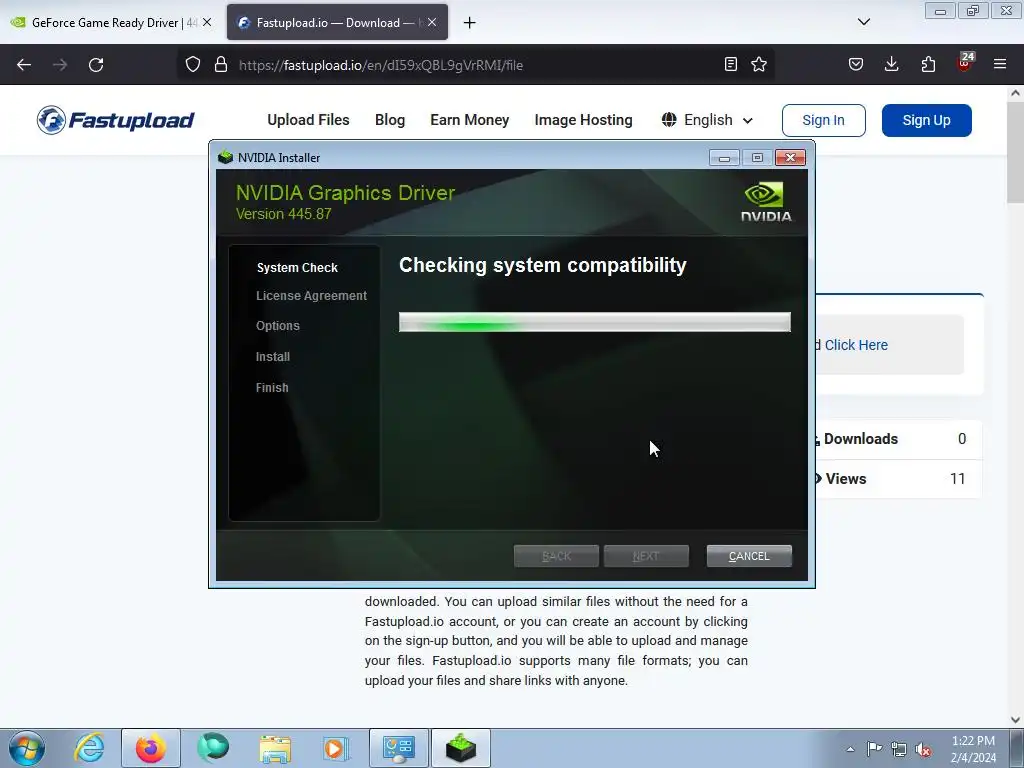Select the System Check step
The width and height of the screenshot is (1024, 768).
click(297, 268)
